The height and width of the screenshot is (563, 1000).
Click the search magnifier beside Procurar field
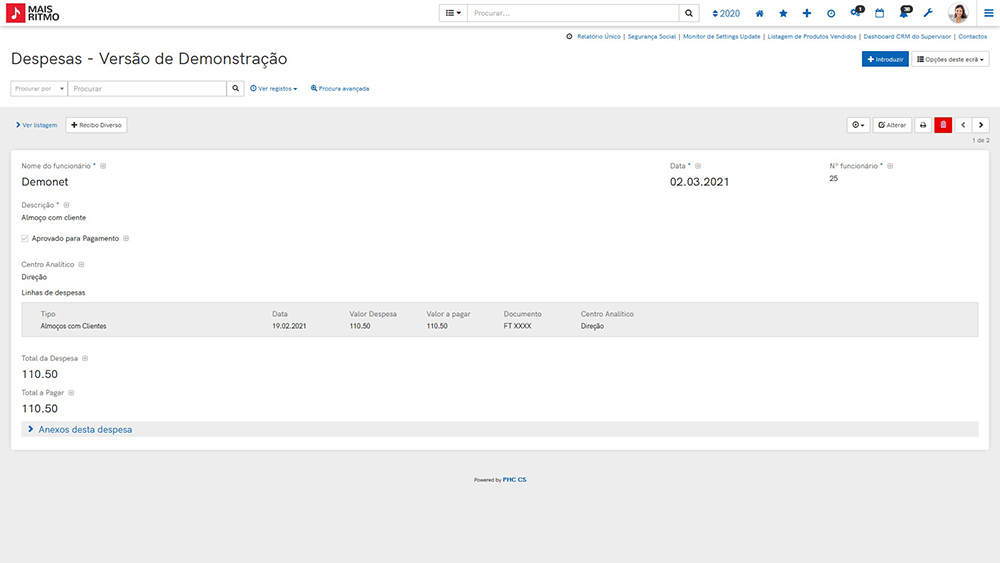[x=236, y=88]
